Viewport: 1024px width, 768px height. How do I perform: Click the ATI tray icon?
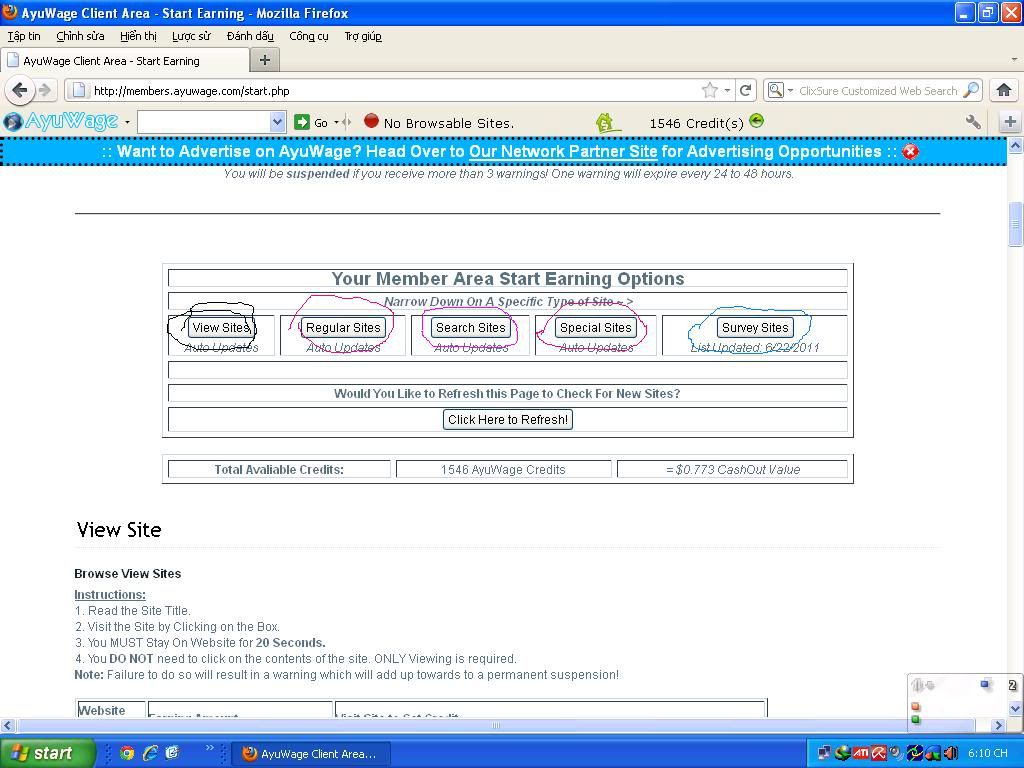click(860, 753)
